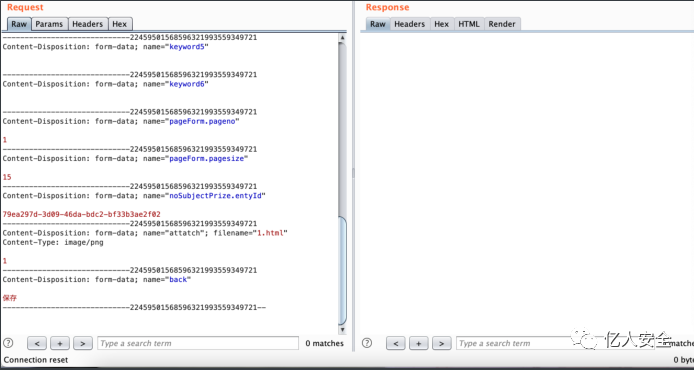
Task: Click the Response panel title
Action: 387,7
